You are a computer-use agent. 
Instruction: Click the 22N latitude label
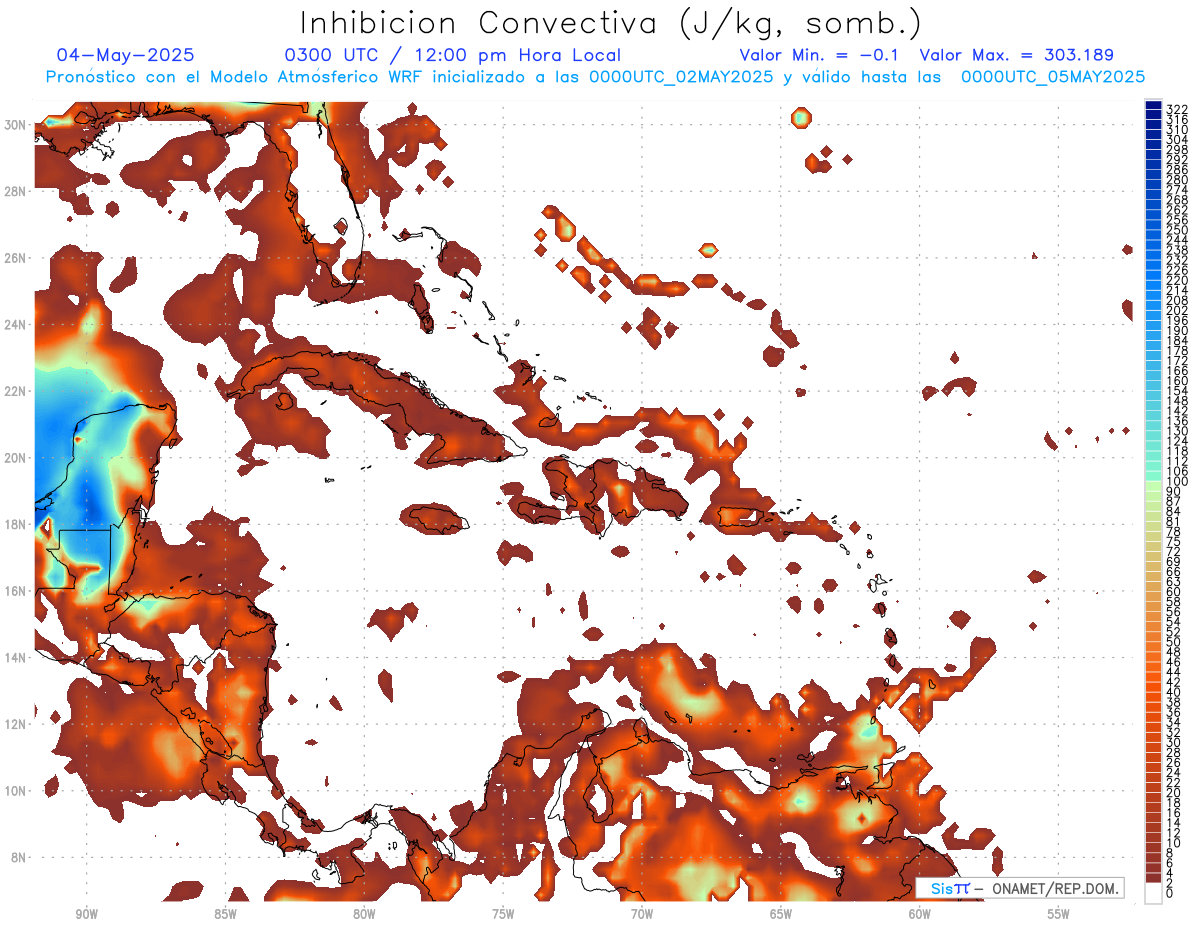[x=15, y=390]
